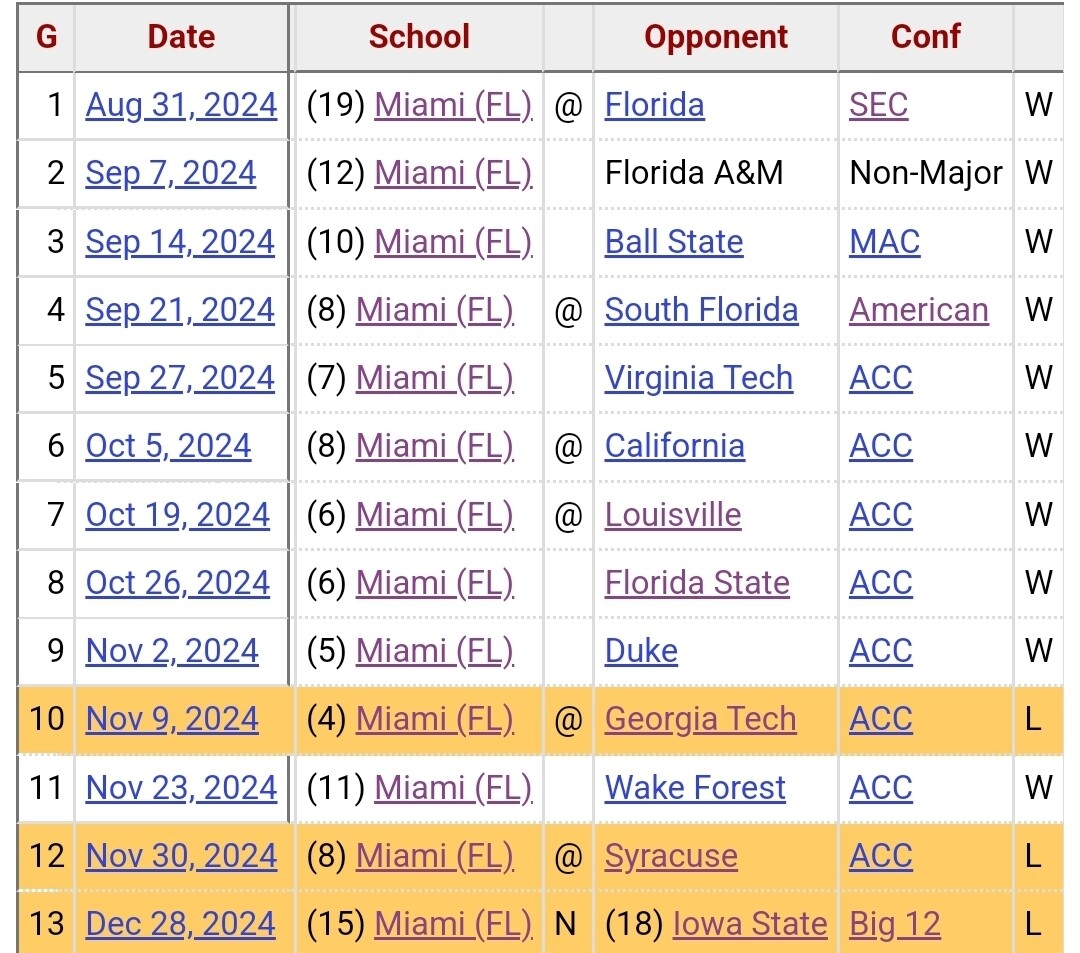
Task: Open the Ball State opponent link
Action: pyautogui.click(x=673, y=242)
